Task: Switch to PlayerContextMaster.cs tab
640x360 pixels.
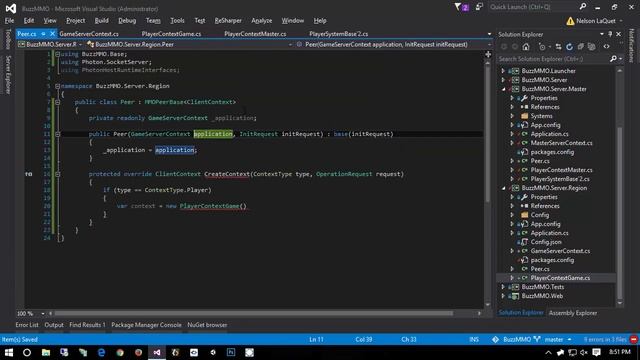Action: (x=255, y=34)
